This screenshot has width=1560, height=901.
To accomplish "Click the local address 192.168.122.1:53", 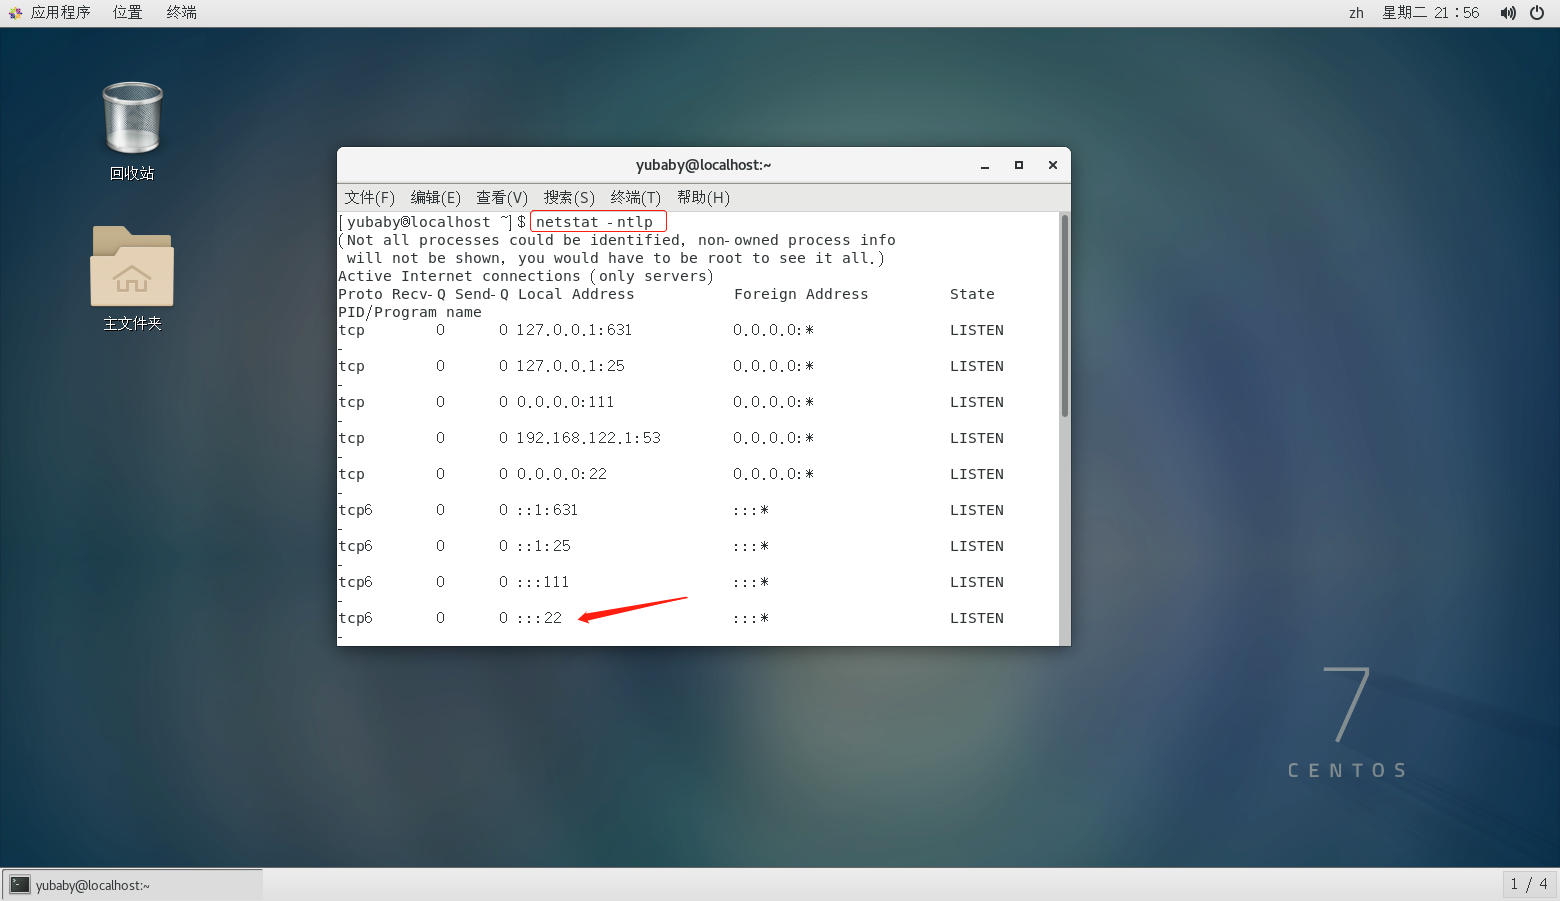I will click(588, 438).
